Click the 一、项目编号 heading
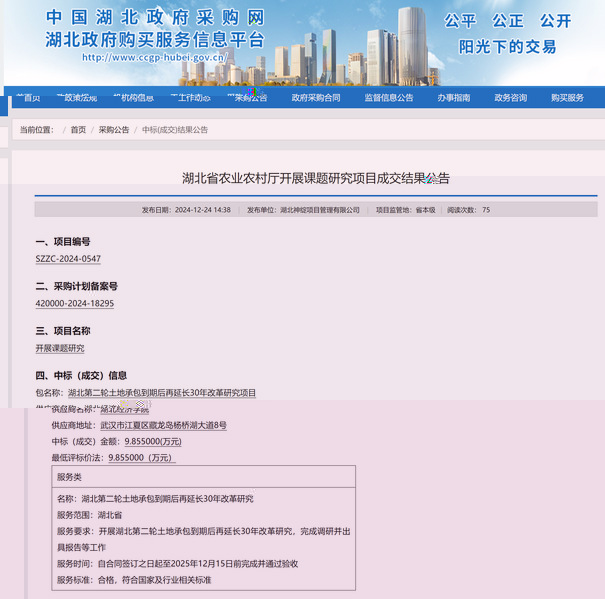605x599 pixels. click(x=63, y=242)
